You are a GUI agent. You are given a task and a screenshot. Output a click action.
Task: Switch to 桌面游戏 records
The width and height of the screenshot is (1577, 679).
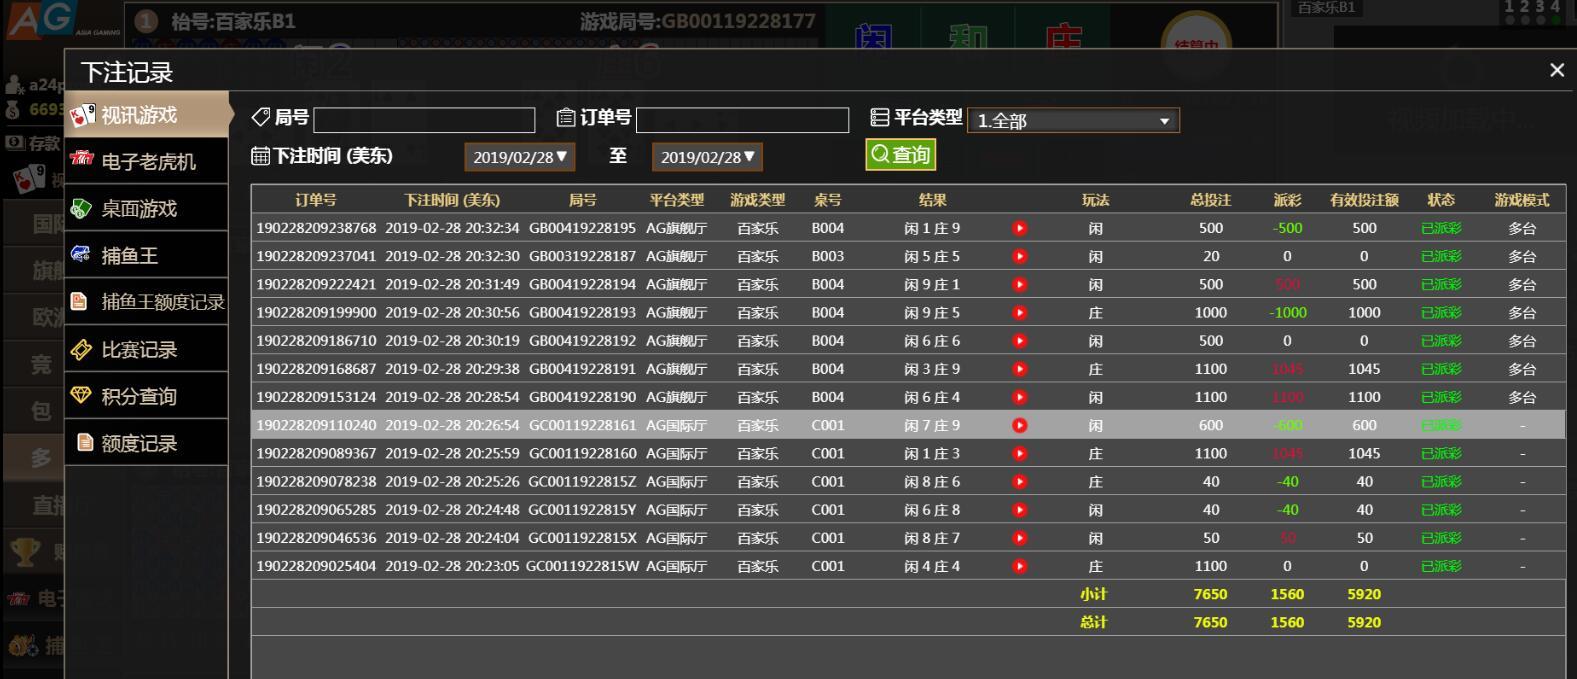pyautogui.click(x=147, y=208)
